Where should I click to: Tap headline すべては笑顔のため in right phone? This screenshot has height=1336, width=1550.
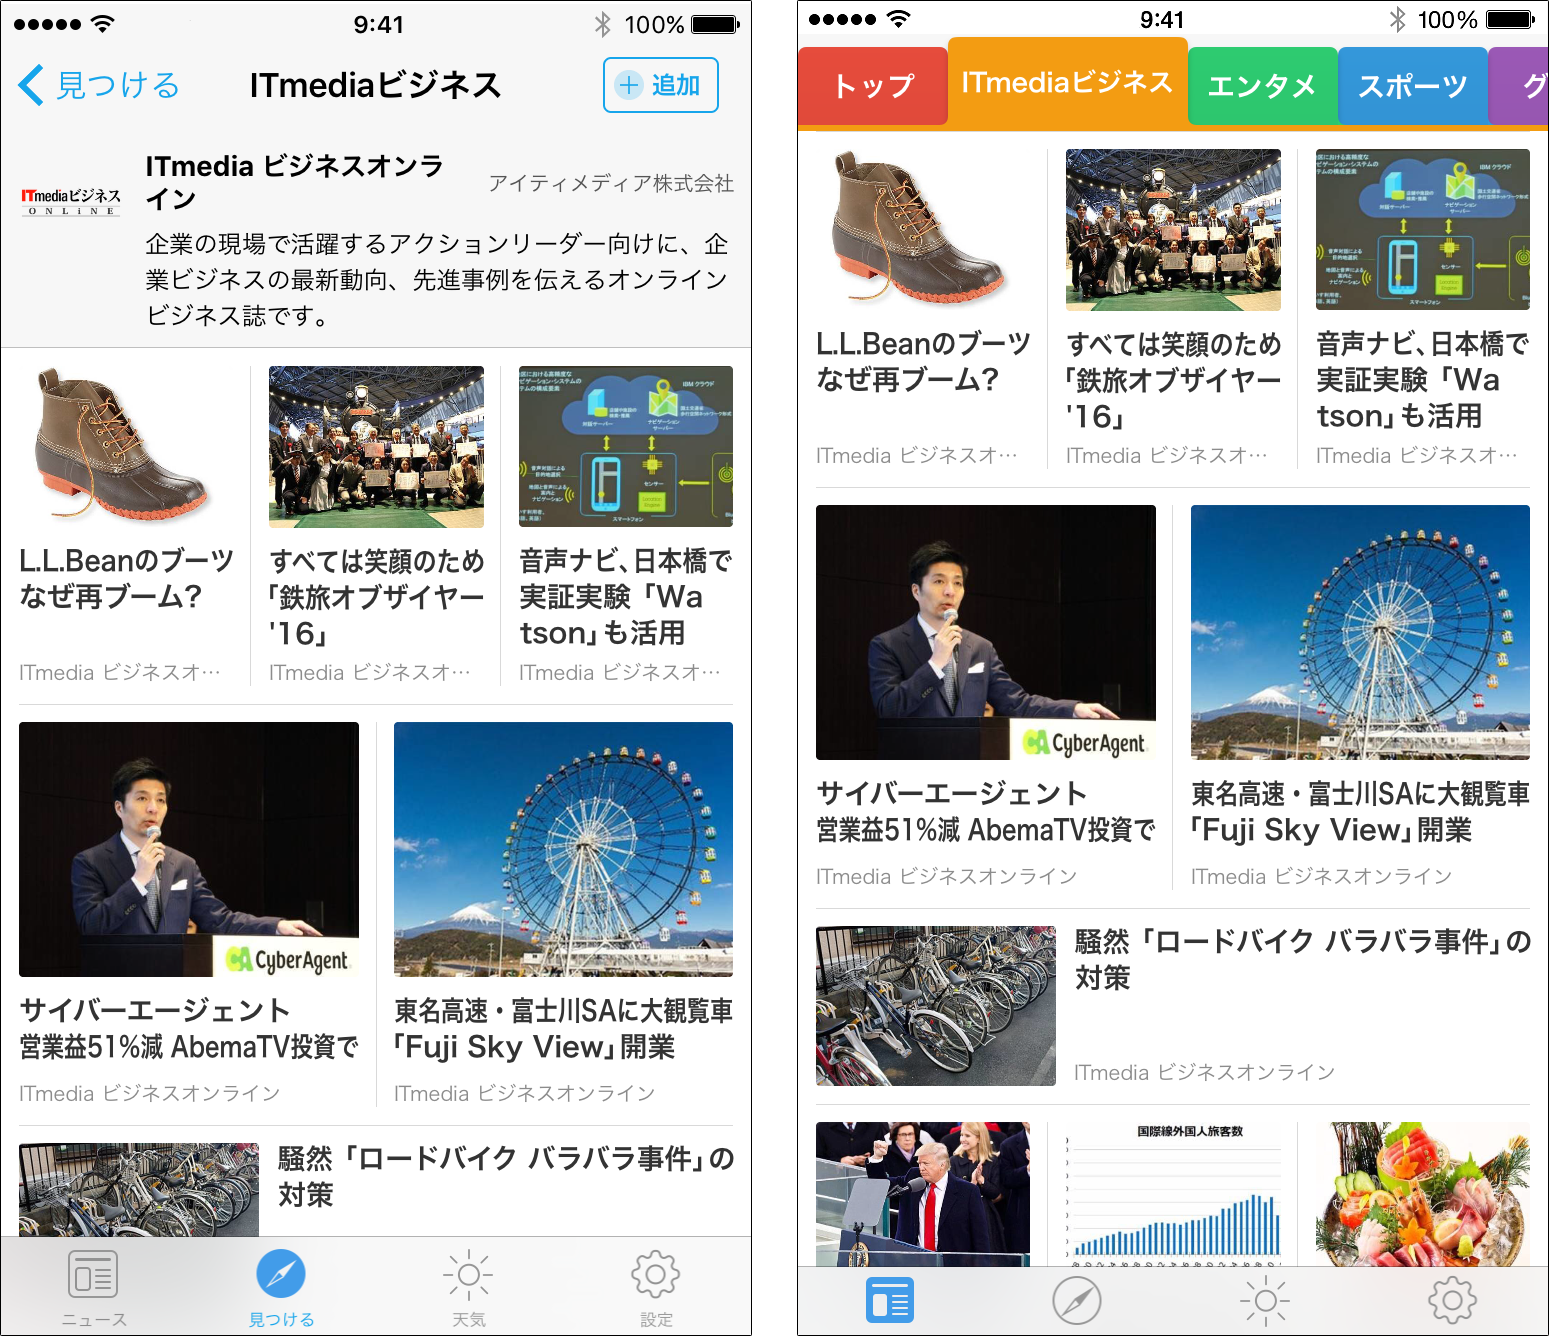tap(1173, 380)
